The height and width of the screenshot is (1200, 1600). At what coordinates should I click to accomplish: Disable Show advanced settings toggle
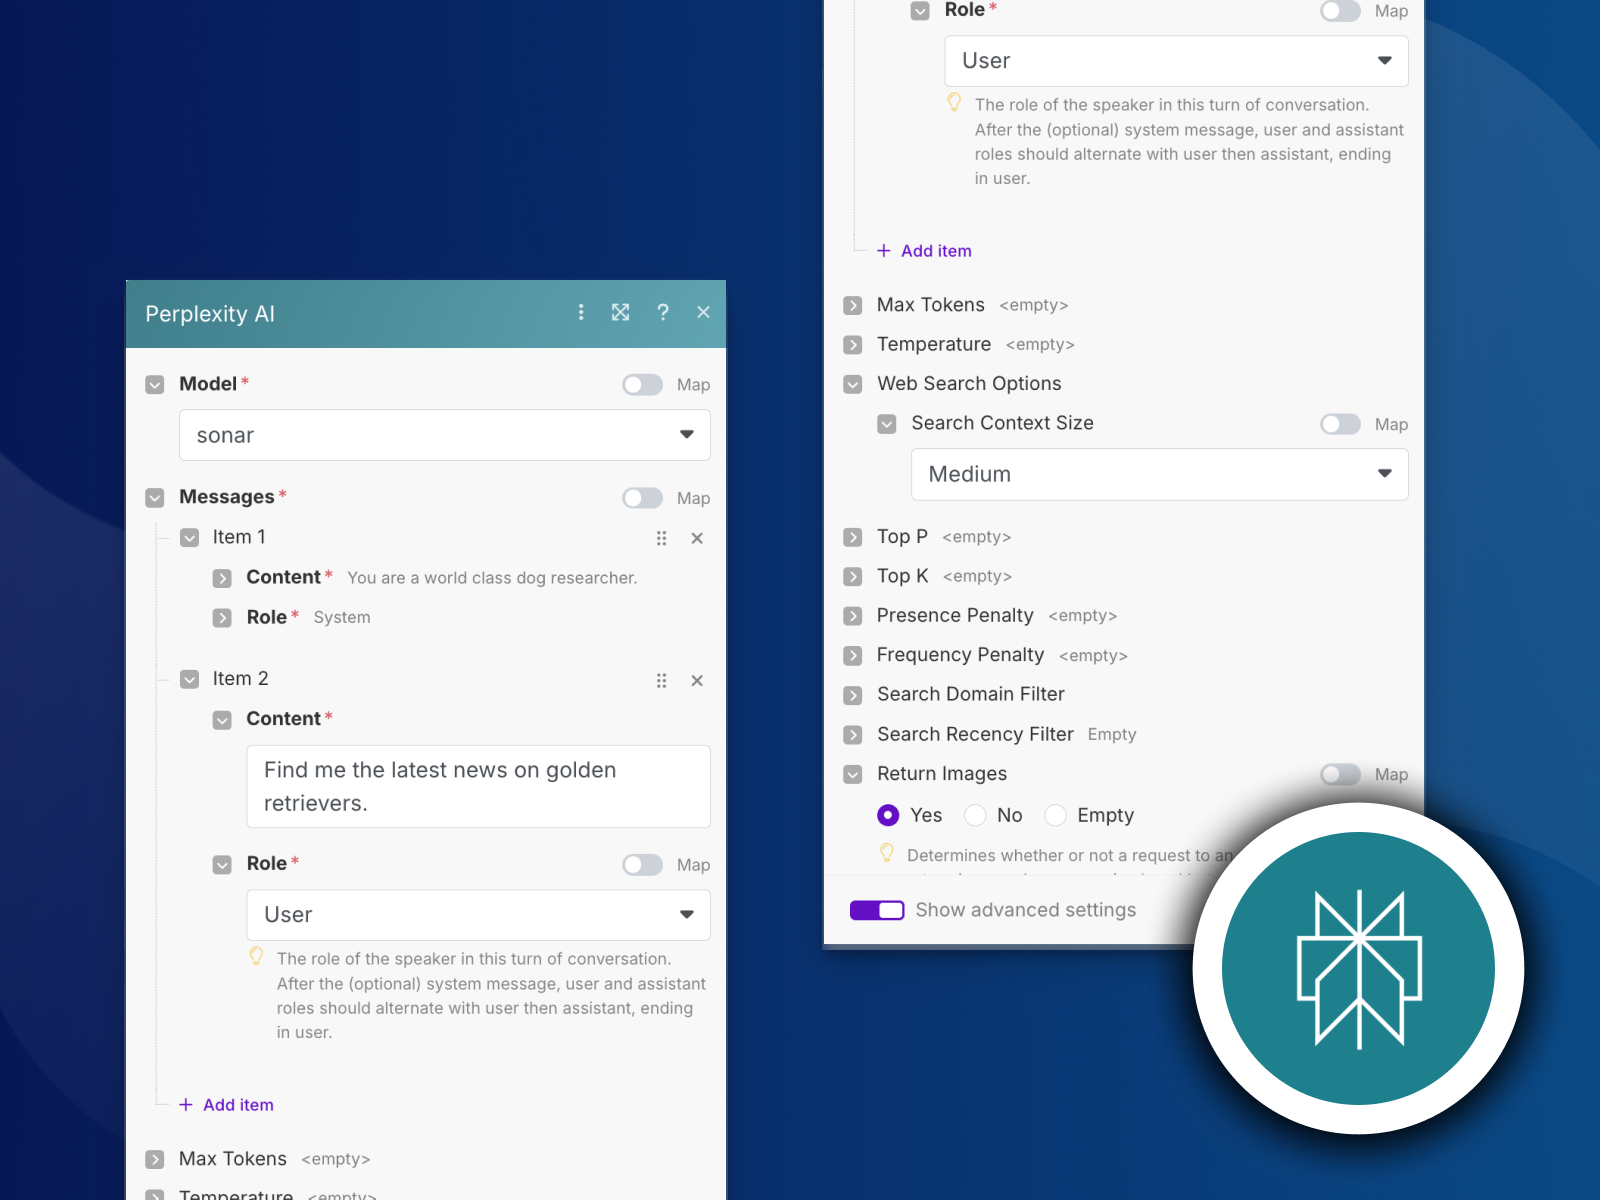[x=877, y=910]
